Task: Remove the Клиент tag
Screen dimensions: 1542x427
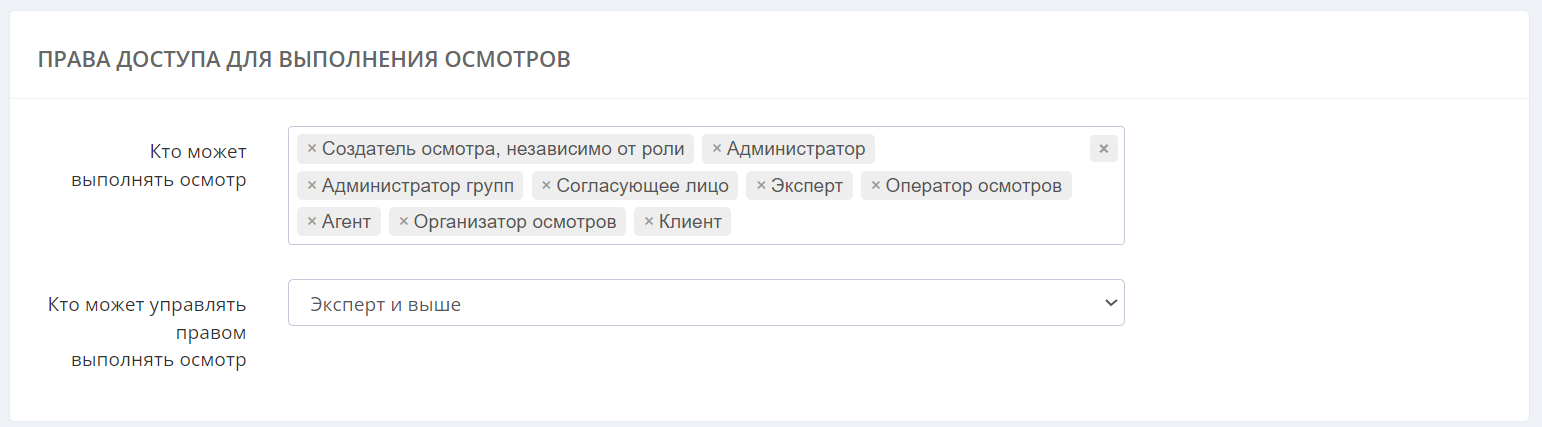Action: point(649,221)
